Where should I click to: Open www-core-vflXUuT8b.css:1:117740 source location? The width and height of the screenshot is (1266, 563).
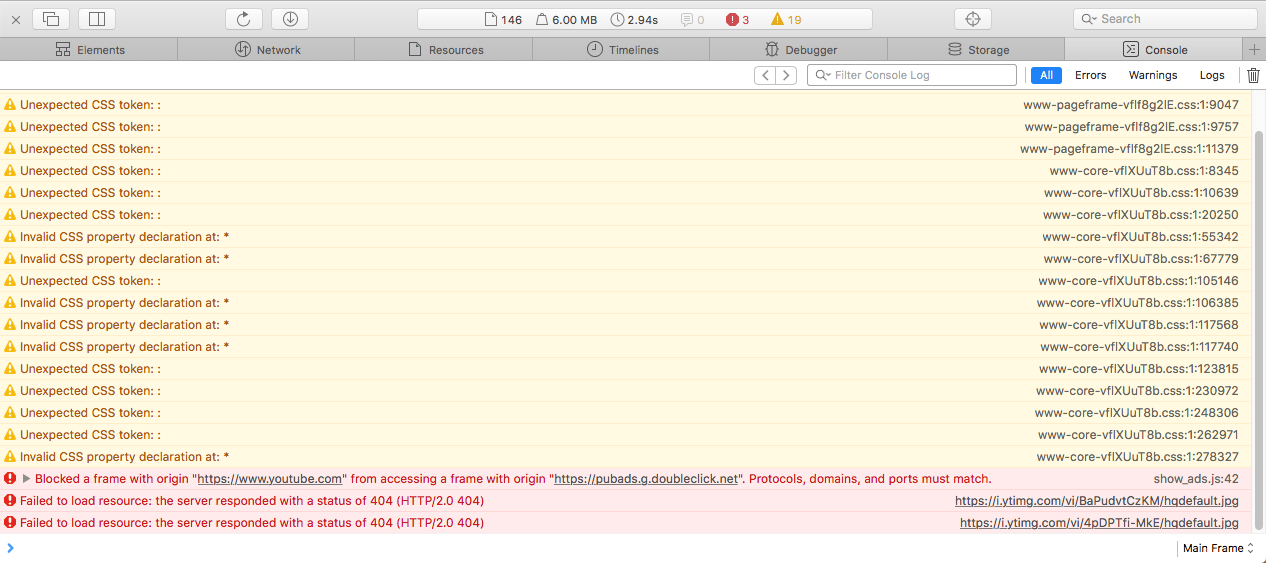1139,347
